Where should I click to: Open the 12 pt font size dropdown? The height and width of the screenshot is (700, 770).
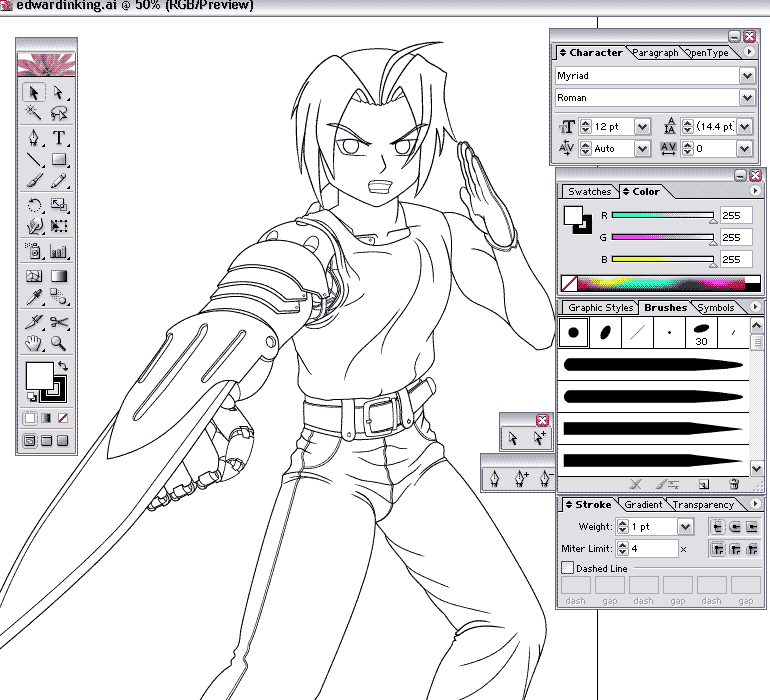(642, 127)
